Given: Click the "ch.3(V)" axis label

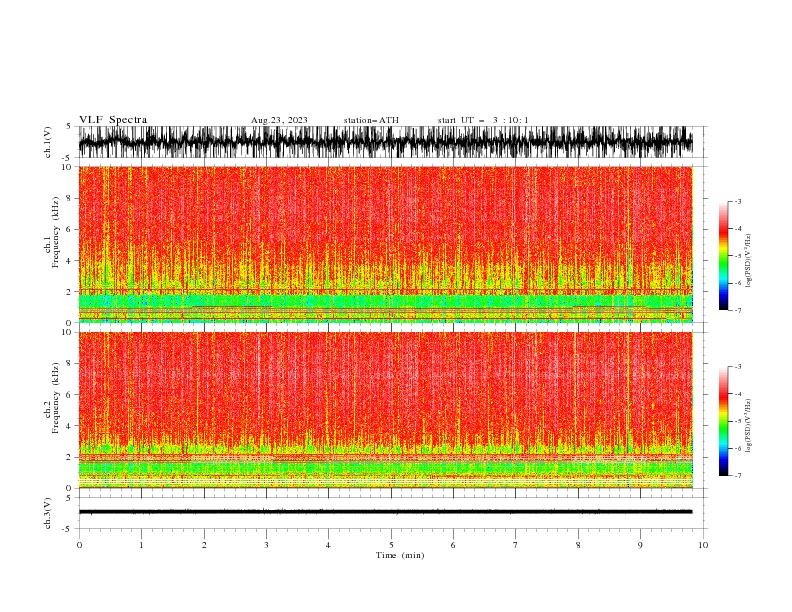Looking at the screenshot, I should pos(48,513).
